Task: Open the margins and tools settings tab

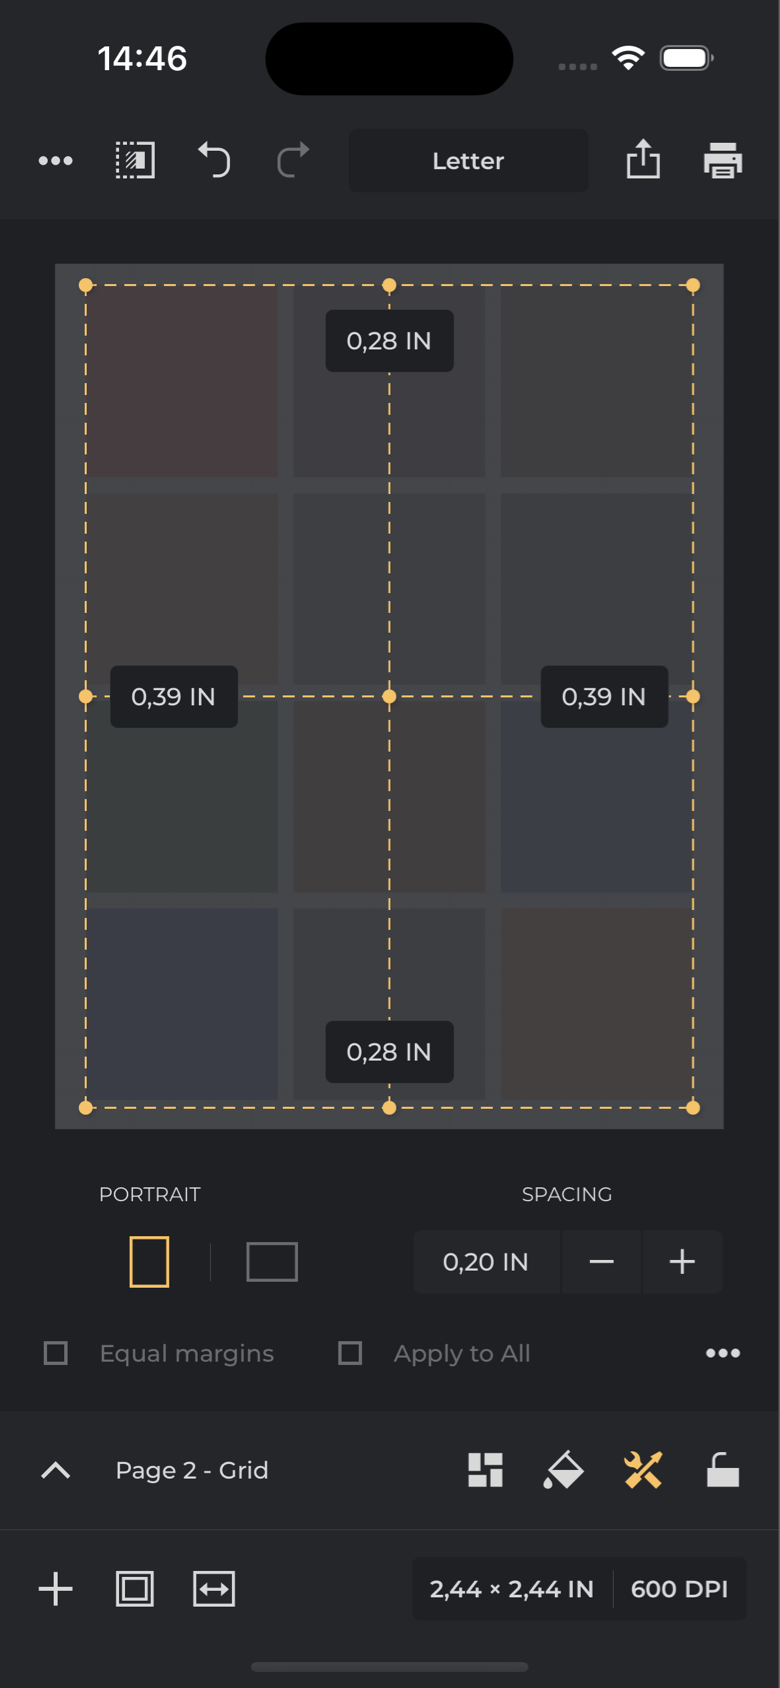Action: coord(643,1470)
